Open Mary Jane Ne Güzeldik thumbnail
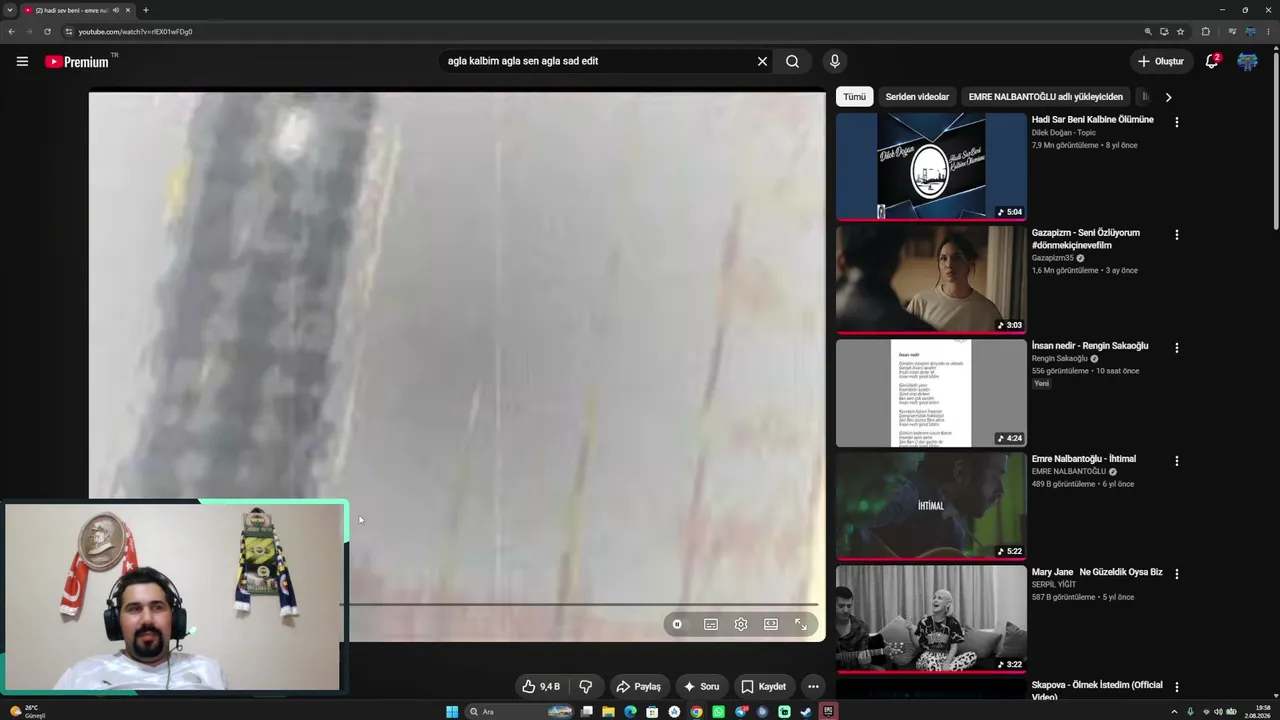This screenshot has height=720, width=1280. (x=931, y=619)
